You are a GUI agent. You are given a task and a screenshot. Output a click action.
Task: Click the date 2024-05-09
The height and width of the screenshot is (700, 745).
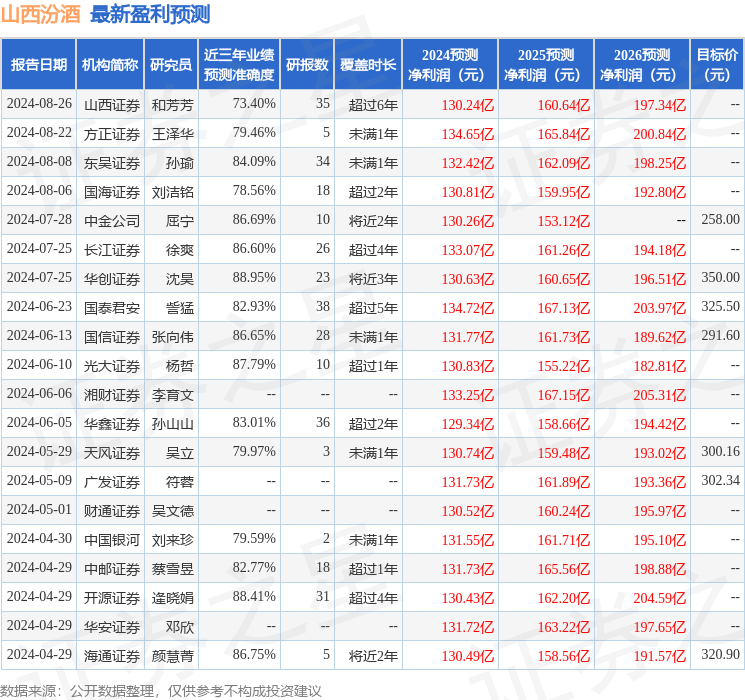click(x=39, y=480)
